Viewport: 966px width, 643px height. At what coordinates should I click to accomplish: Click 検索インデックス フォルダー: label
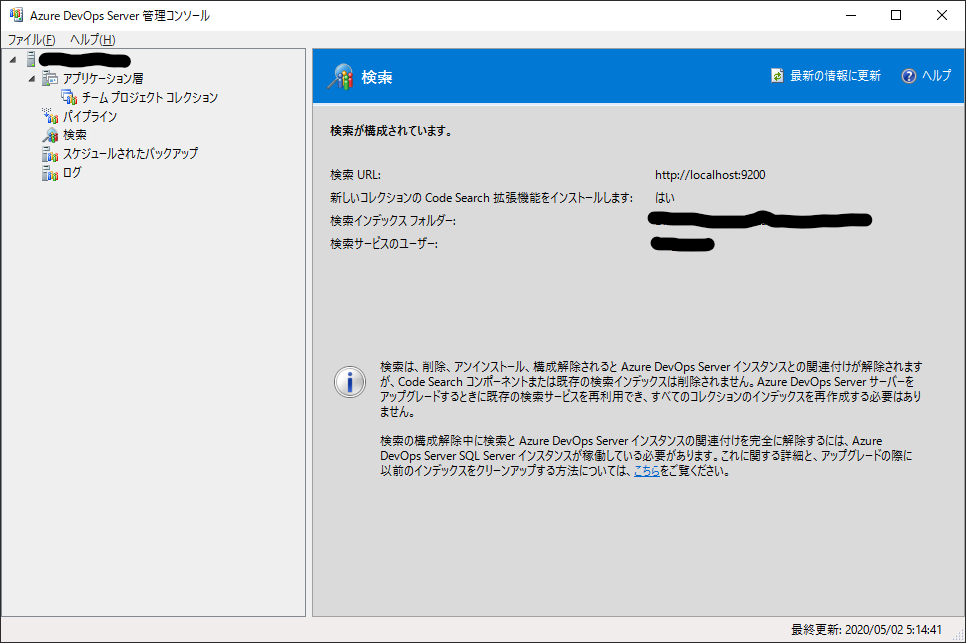pyautogui.click(x=393, y=220)
